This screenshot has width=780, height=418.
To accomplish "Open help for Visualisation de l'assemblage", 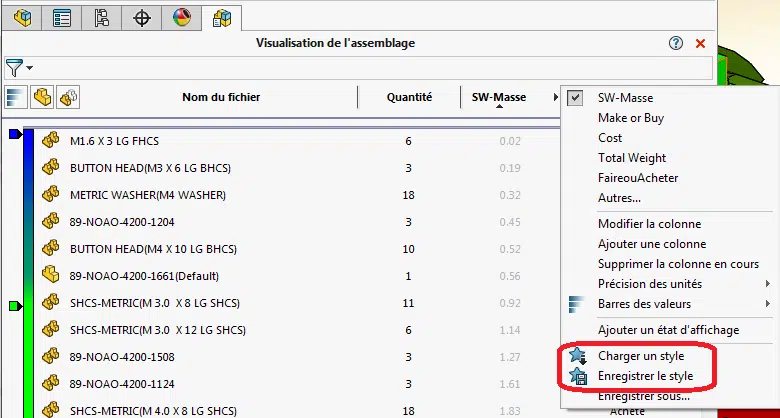I will tap(676, 43).
